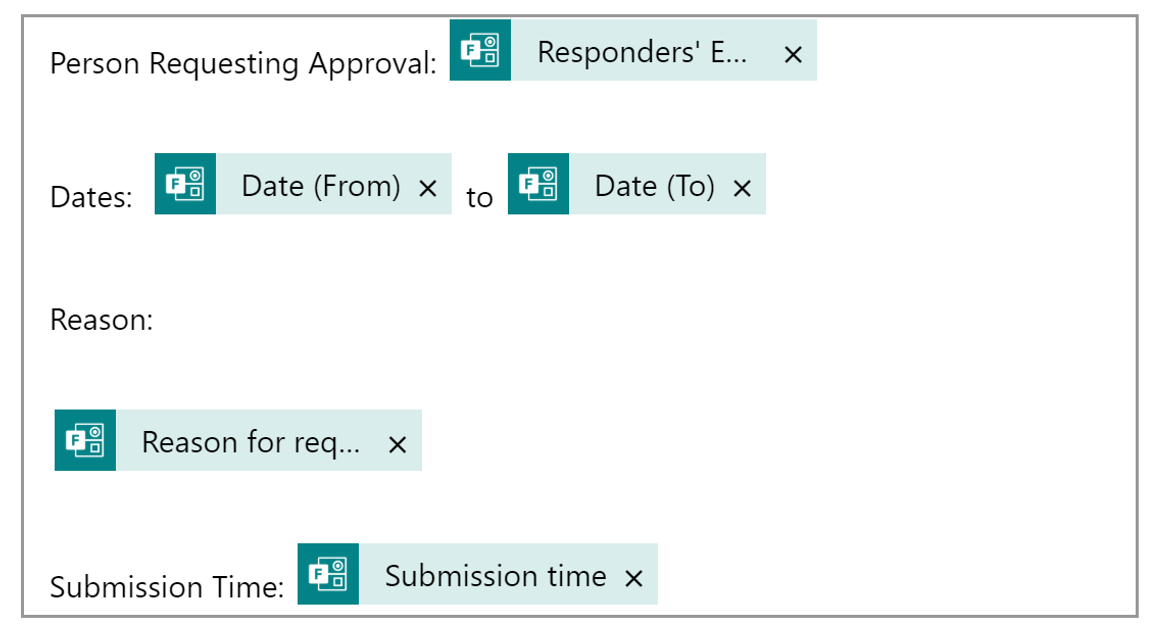Screen dimensions: 1150x634
Task: Remove the Submission time token
Action: click(634, 578)
